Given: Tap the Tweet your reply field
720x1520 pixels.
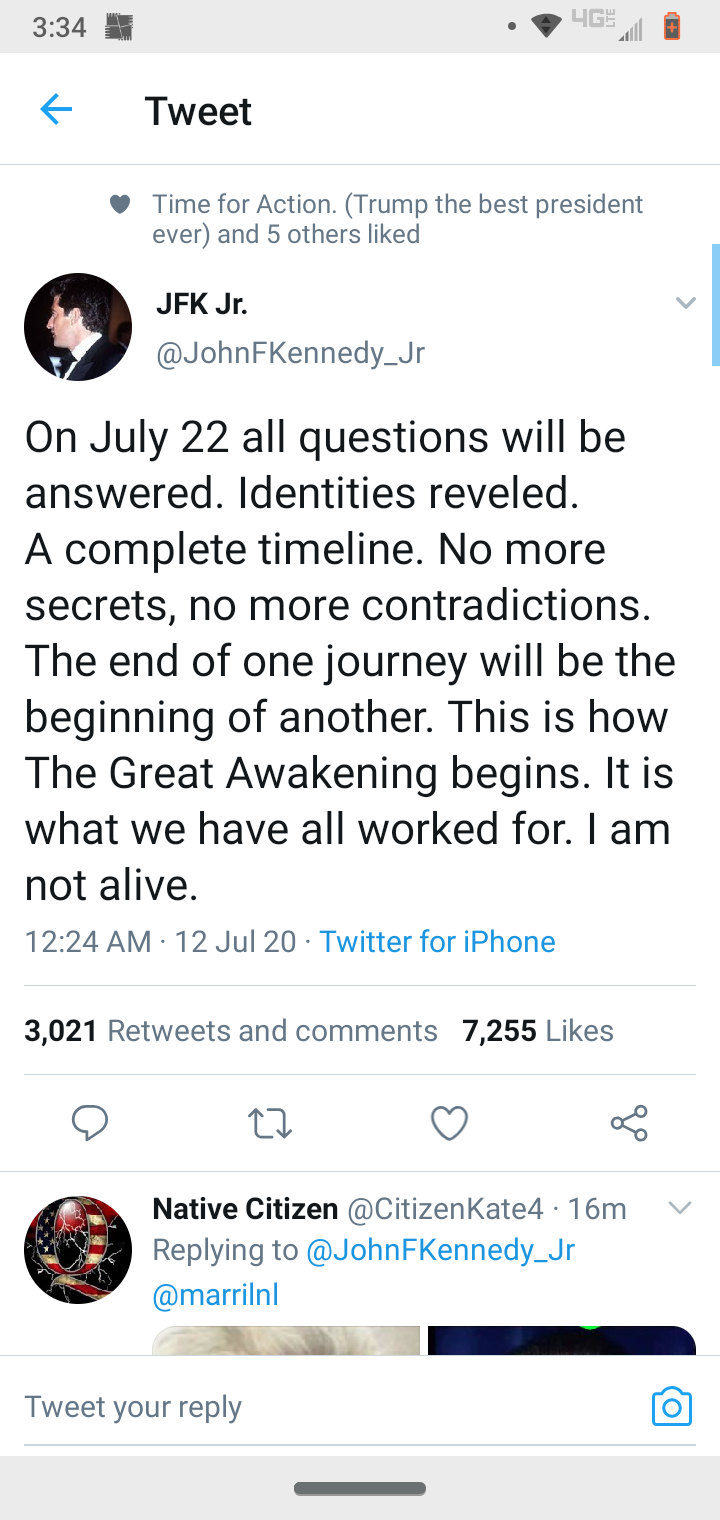Looking at the screenshot, I should click(x=300, y=1407).
